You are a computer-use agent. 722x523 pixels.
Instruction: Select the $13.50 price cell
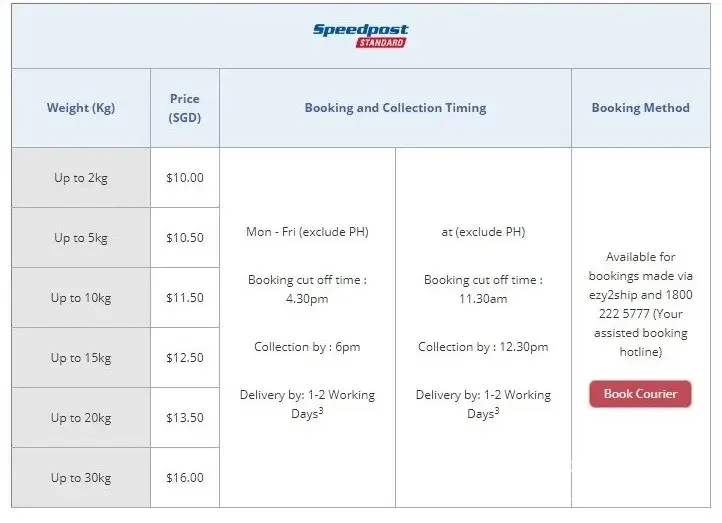(x=184, y=418)
